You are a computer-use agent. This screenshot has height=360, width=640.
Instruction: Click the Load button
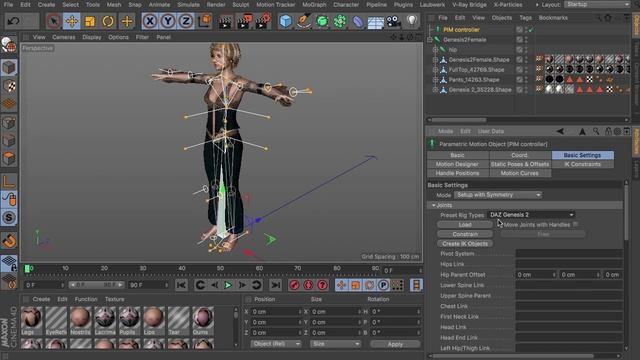465,224
